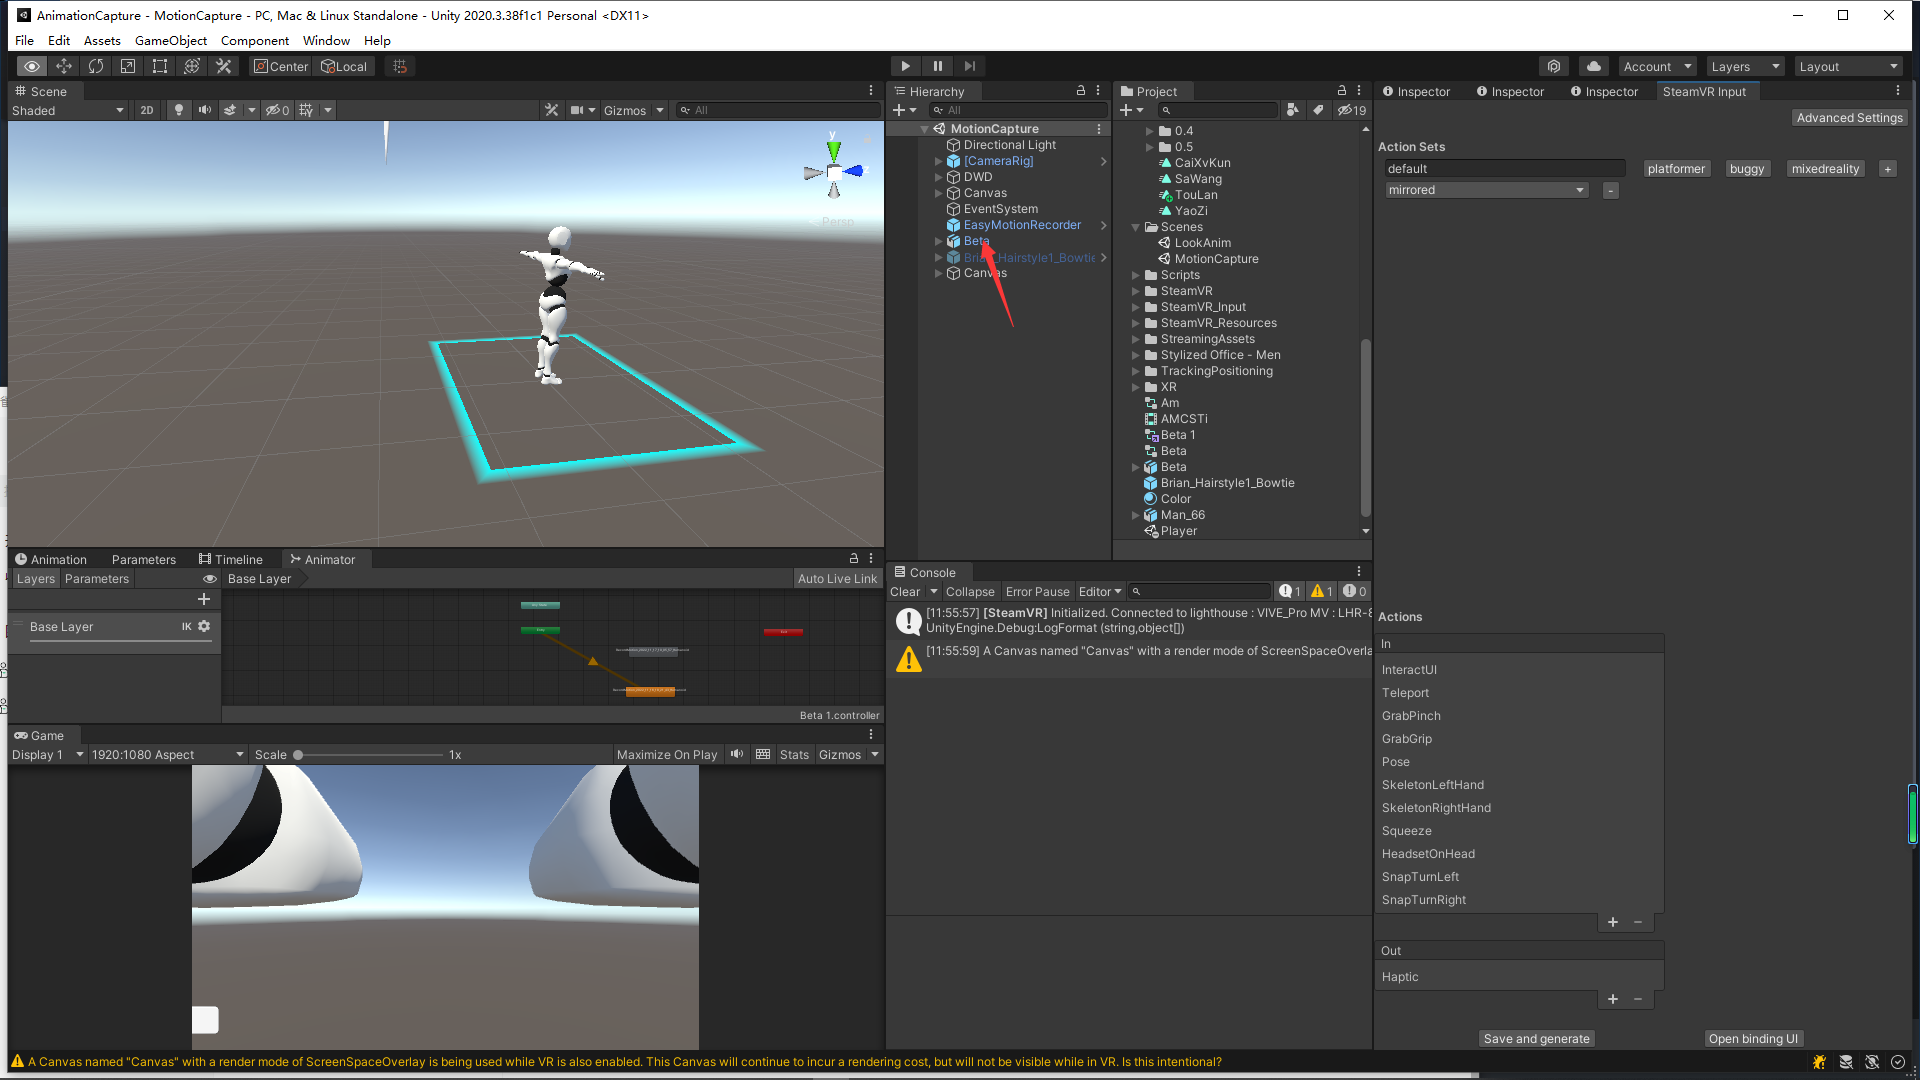The height and width of the screenshot is (1080, 1920).
Task: Enable Maximize On Play
Action: [666, 755]
